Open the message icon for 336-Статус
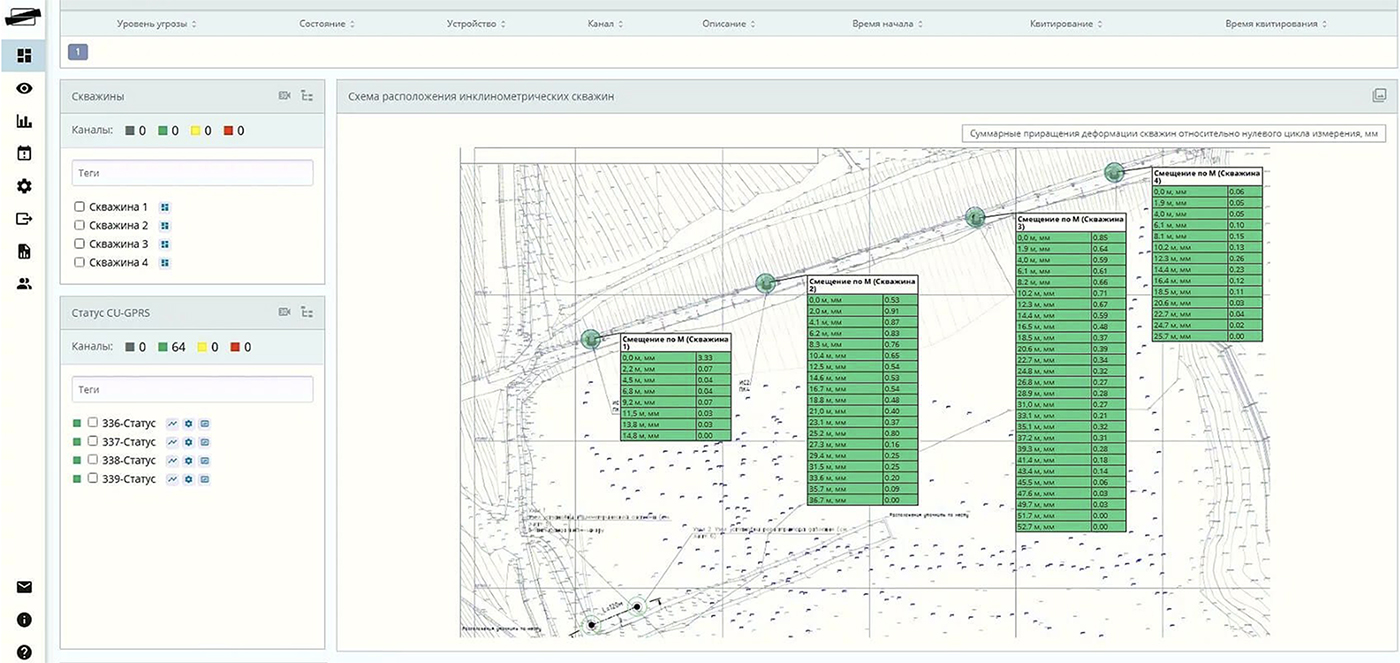Viewport: 1400px width, 663px height. (x=204, y=424)
